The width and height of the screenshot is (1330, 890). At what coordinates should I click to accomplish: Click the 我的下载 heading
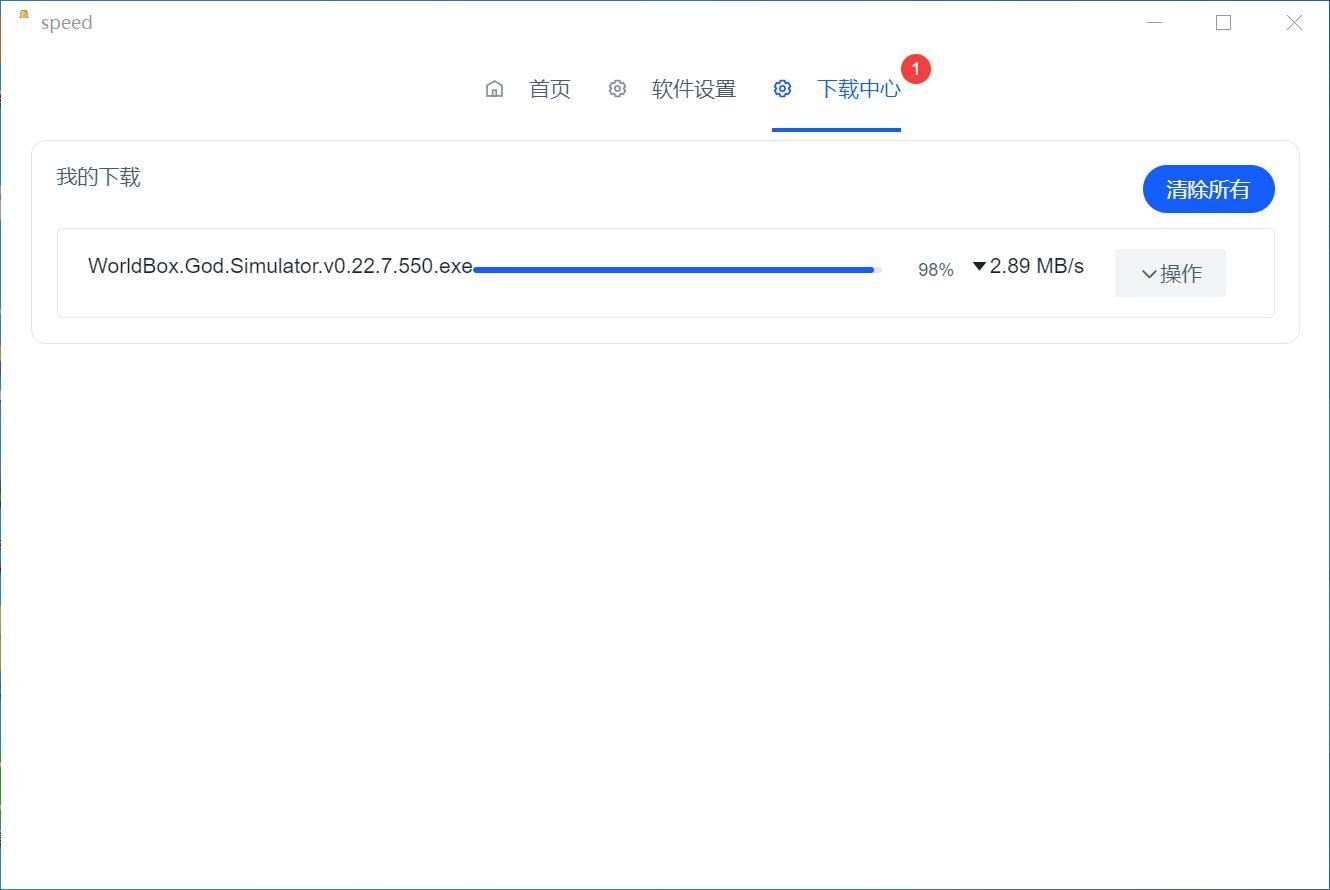tap(98, 177)
